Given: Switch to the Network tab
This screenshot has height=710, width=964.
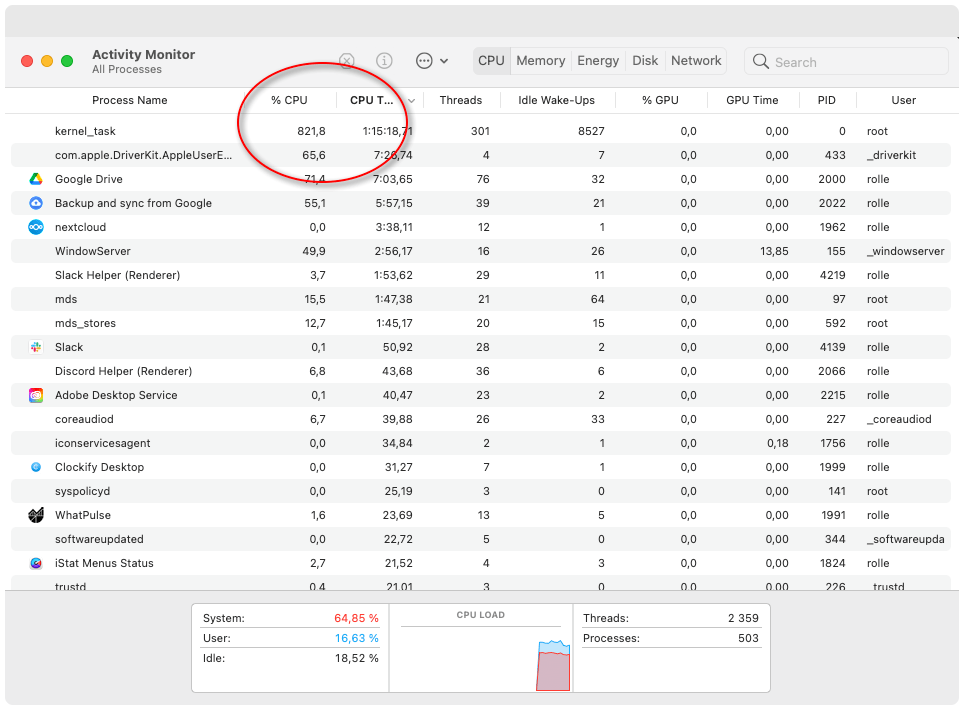Looking at the screenshot, I should (696, 61).
